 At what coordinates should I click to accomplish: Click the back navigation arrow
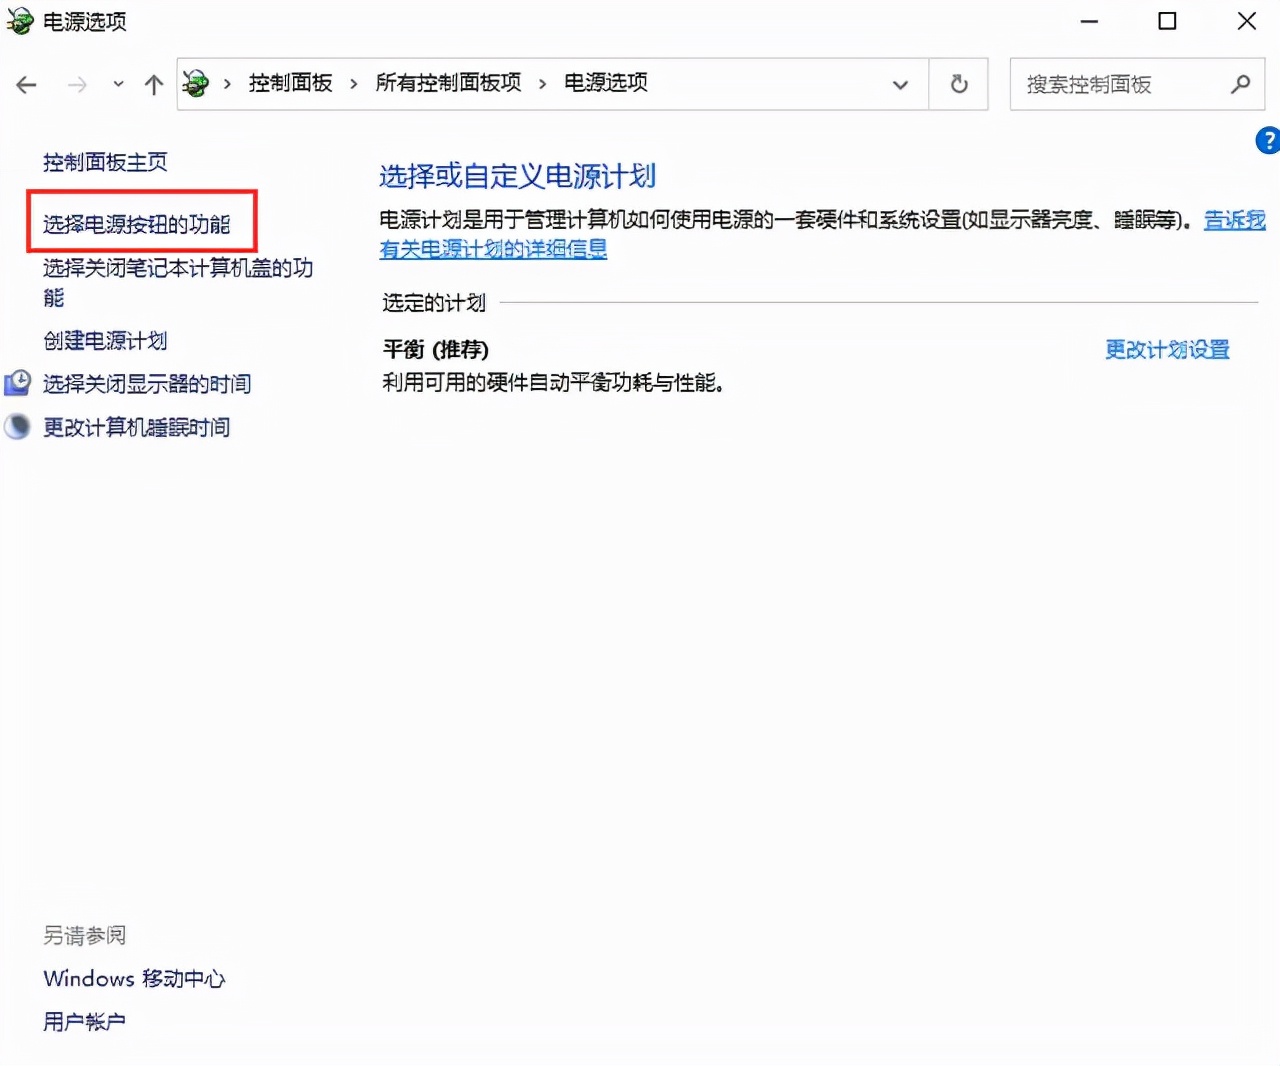(25, 84)
